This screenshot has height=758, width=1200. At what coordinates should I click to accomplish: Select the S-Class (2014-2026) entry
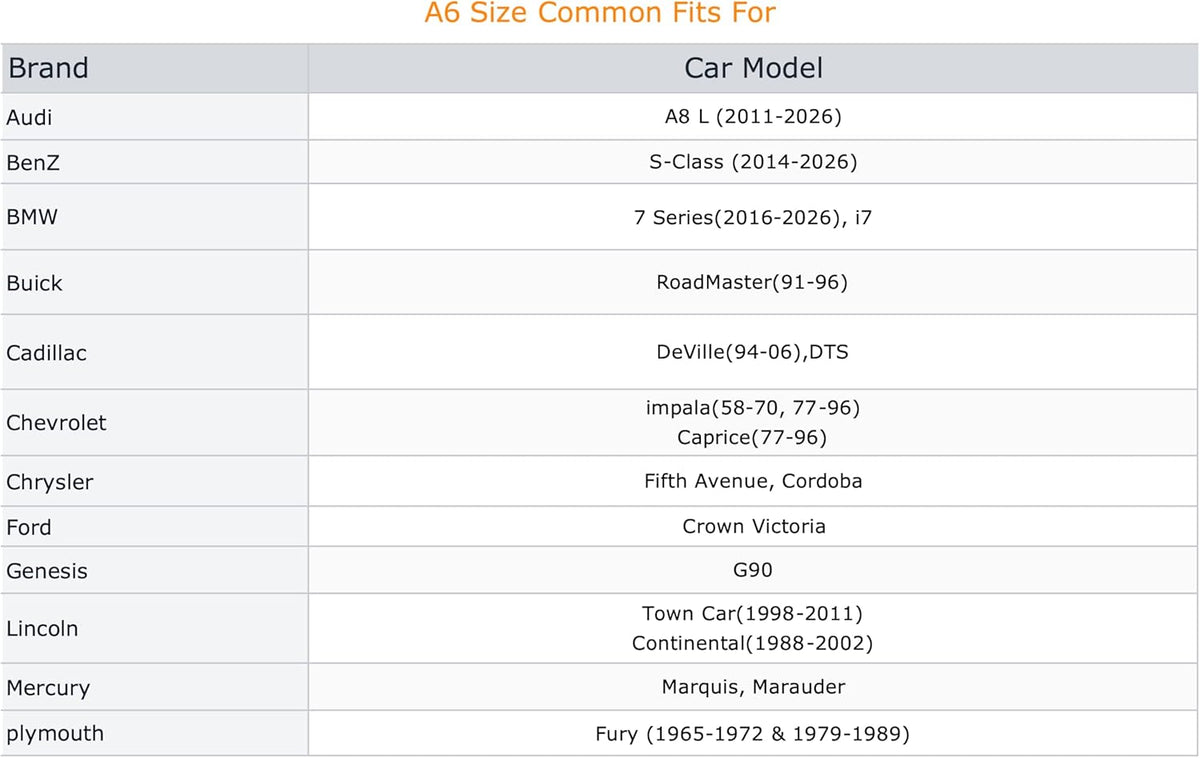coord(753,162)
